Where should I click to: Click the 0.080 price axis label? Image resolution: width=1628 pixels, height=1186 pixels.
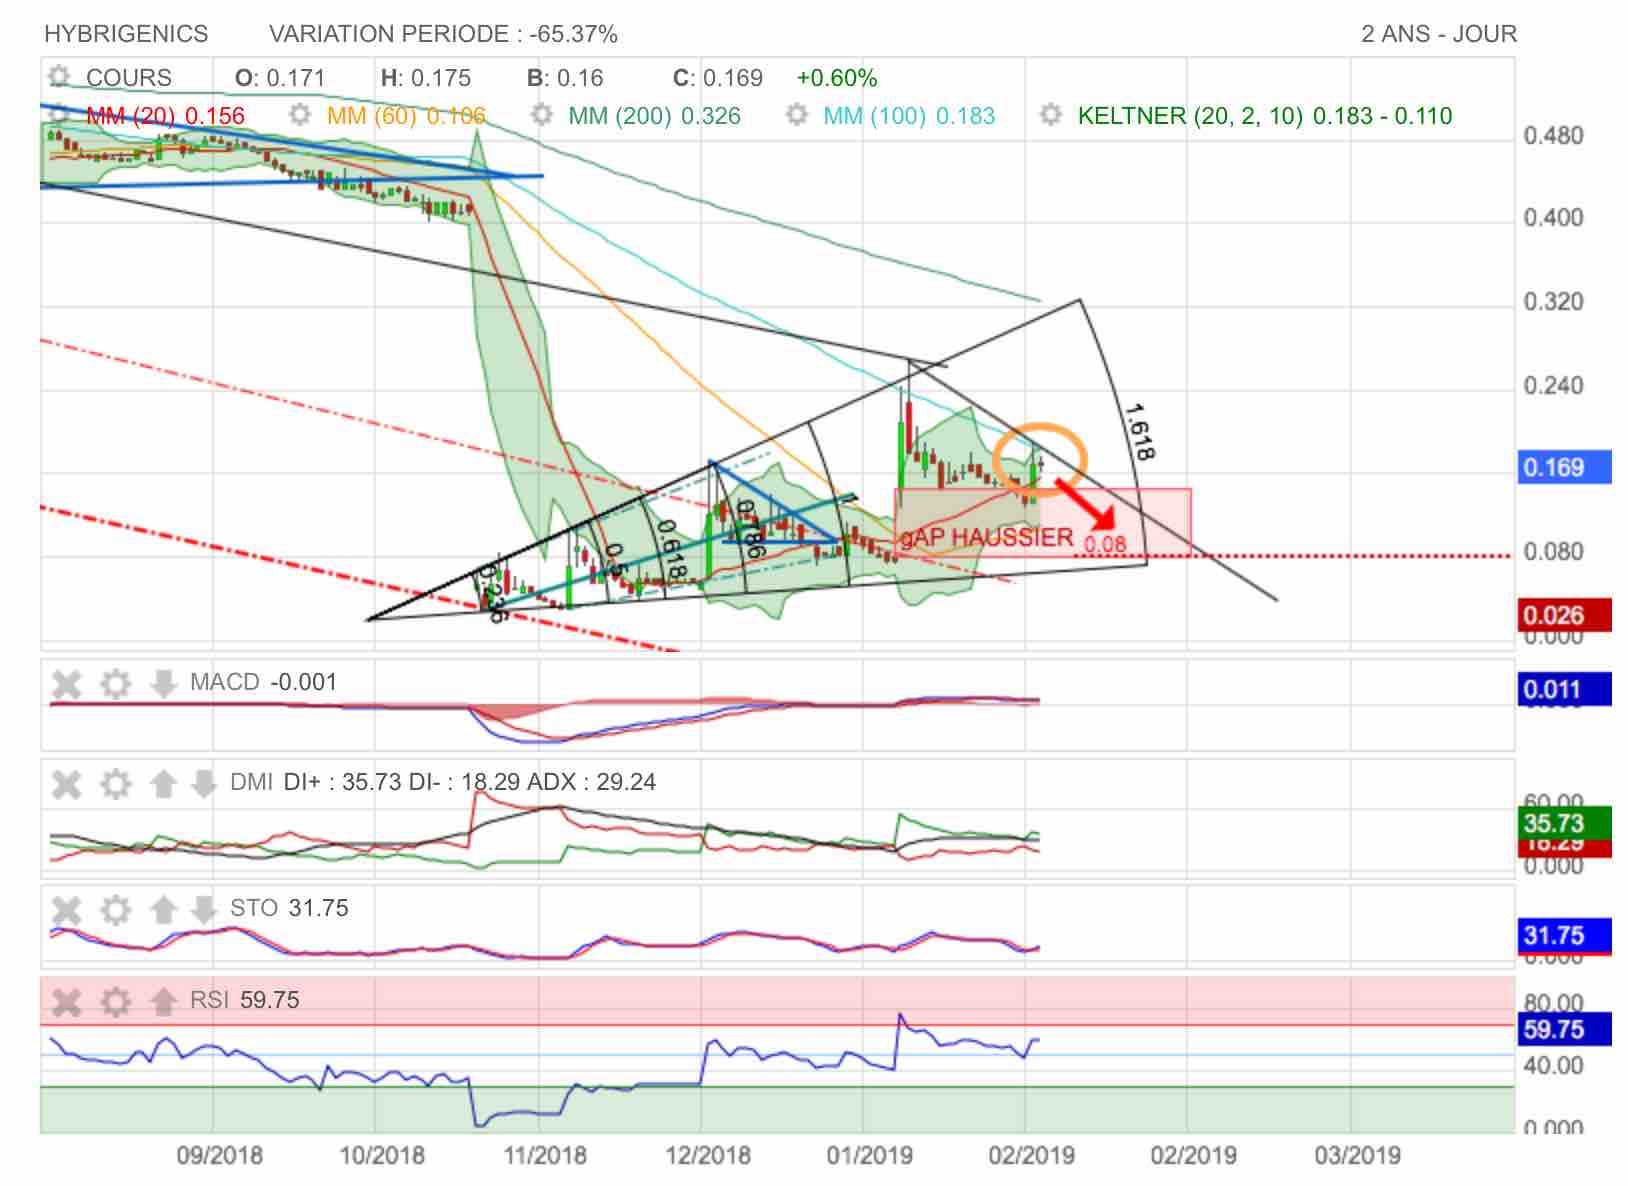[1553, 552]
